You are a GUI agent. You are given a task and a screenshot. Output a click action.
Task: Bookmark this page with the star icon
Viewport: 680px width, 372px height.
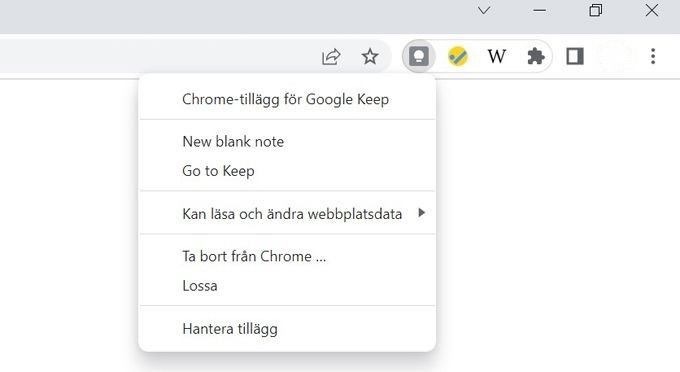(369, 56)
